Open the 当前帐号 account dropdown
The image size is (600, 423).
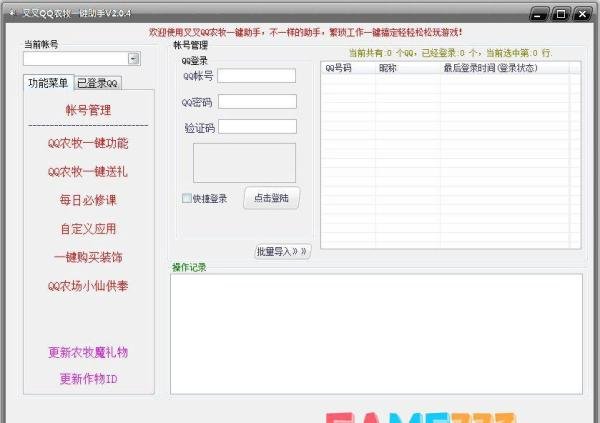(x=134, y=59)
